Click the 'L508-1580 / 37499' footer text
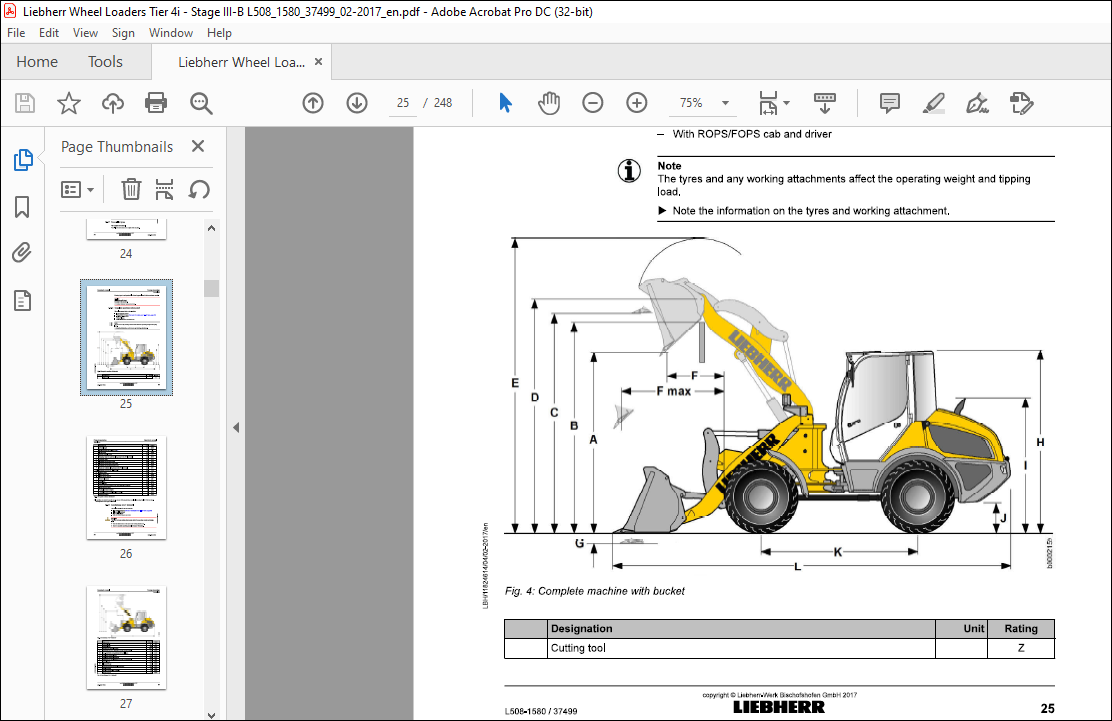This screenshot has height=721, width=1112. tap(541, 710)
